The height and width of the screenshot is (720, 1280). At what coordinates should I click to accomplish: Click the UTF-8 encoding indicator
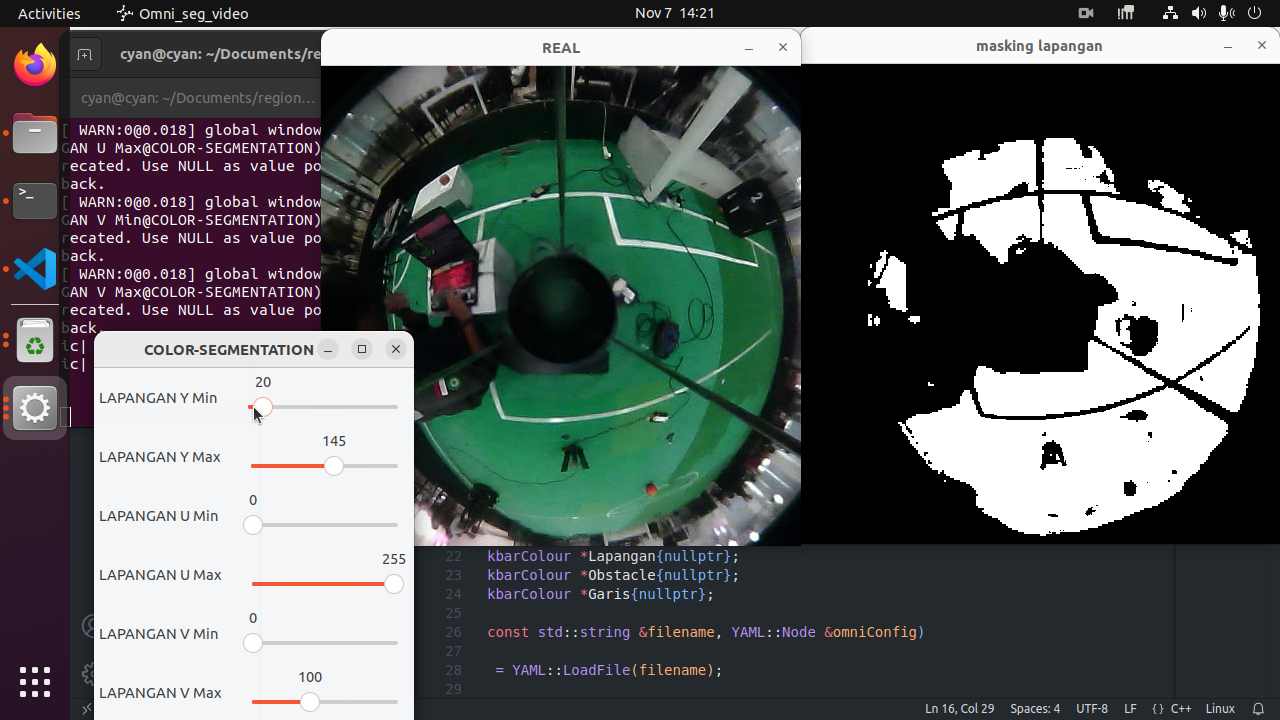[x=1092, y=708]
